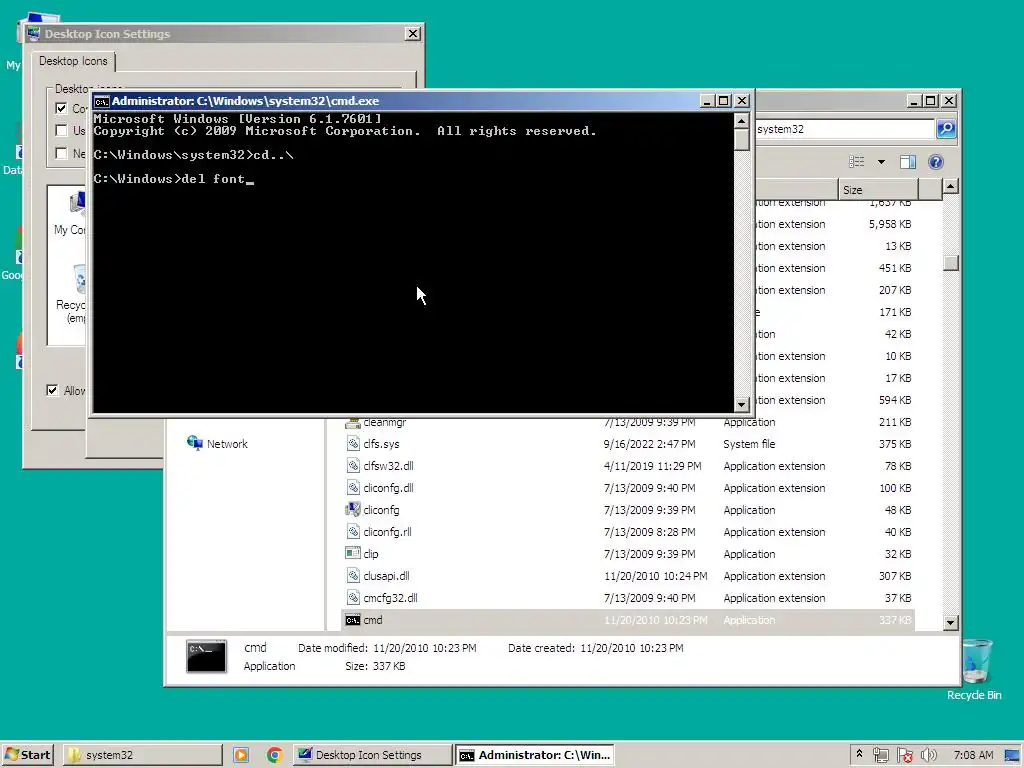Click the Explorer scrollbar up arrow

[951, 187]
